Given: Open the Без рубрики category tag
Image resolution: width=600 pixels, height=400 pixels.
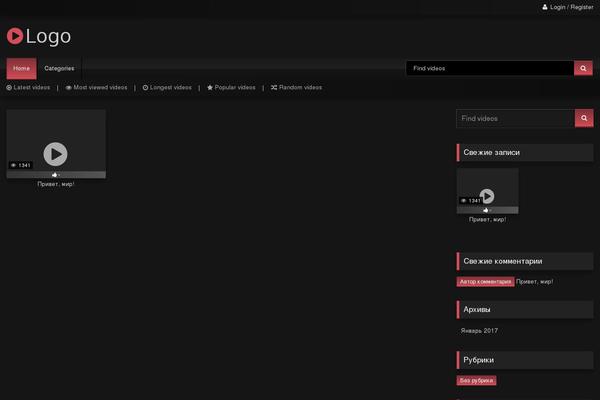Looking at the screenshot, I should pos(476,380).
